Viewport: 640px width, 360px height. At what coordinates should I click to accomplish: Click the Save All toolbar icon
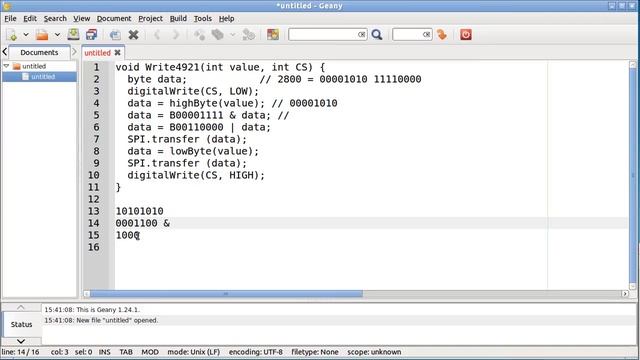point(91,35)
